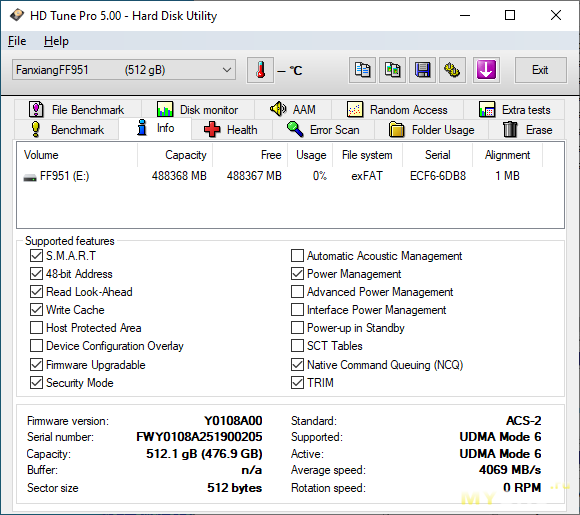Toggle the TRIM checkbox

[x=297, y=383]
